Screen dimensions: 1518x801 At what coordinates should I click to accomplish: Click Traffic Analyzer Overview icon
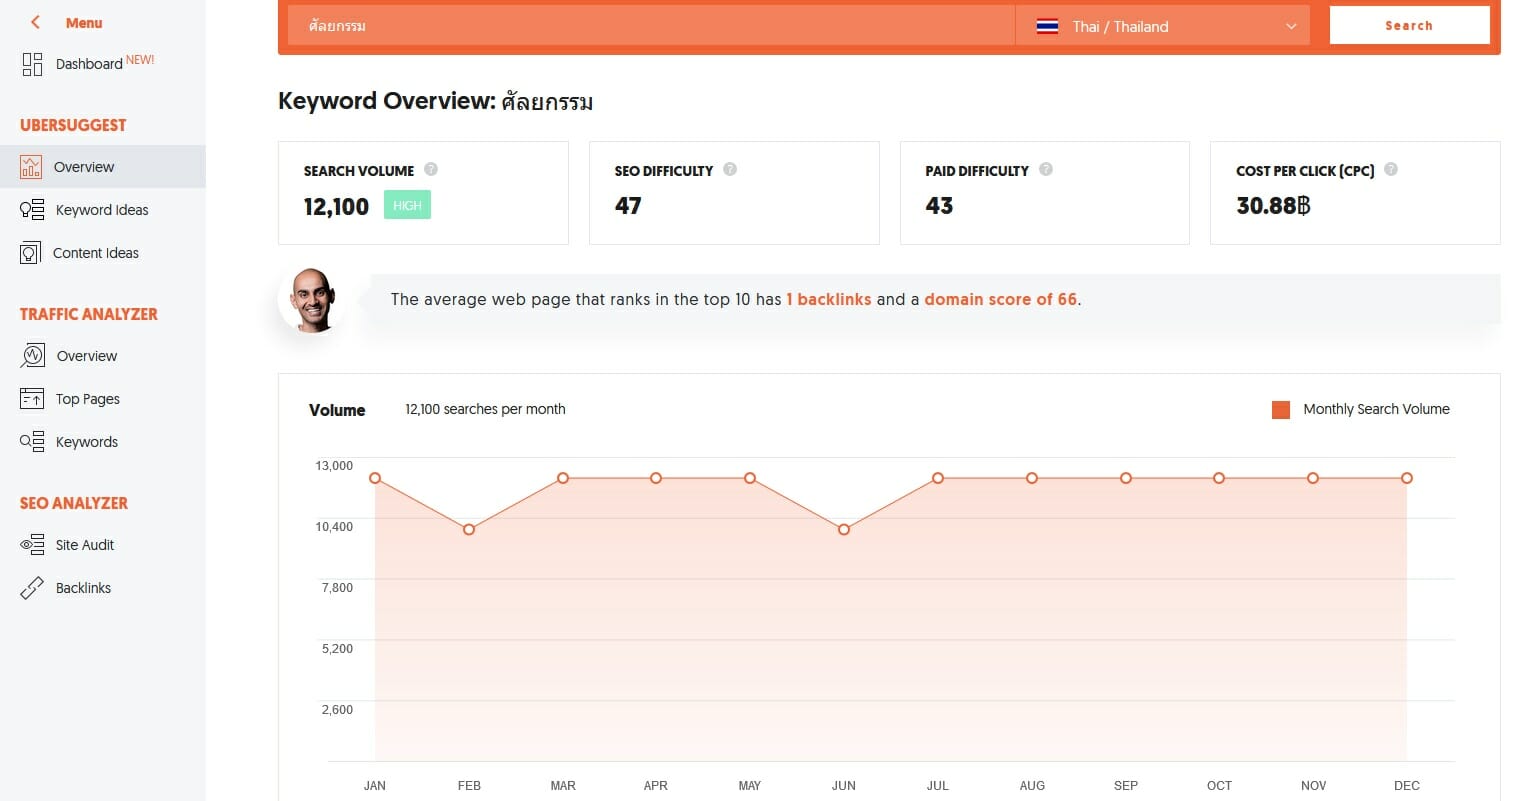pyautogui.click(x=32, y=356)
